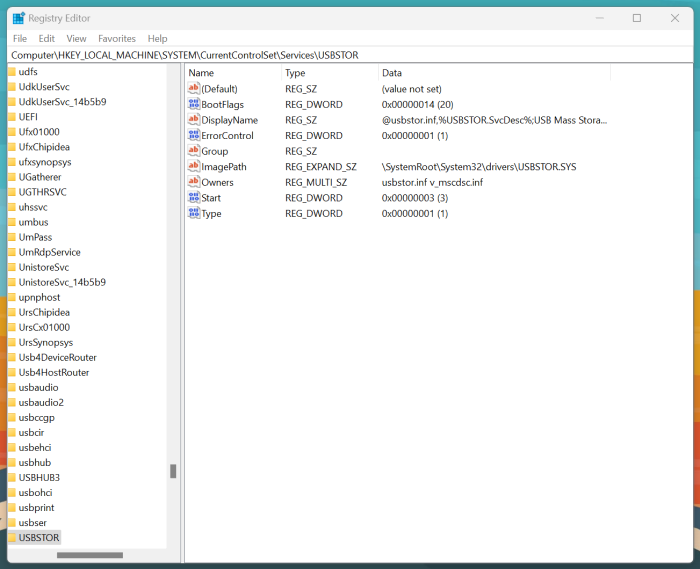The height and width of the screenshot is (569, 700).
Task: Select the (Default) string value icon
Action: [x=193, y=88]
